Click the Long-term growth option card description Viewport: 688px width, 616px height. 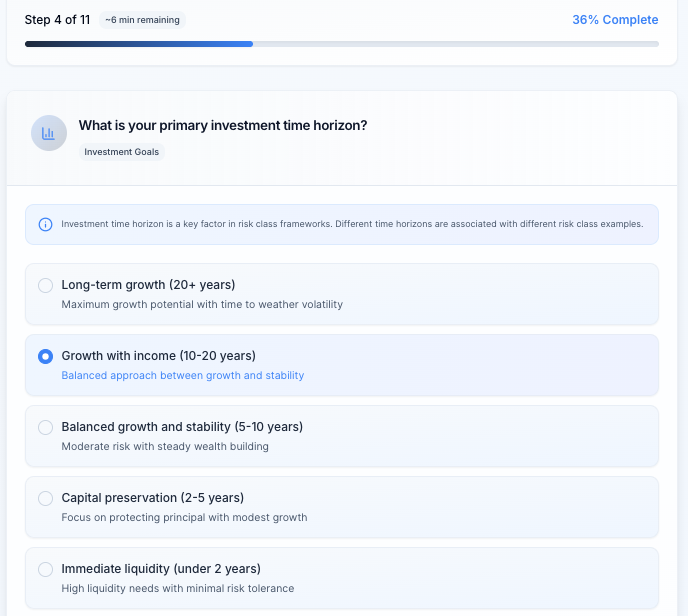[x=202, y=304]
